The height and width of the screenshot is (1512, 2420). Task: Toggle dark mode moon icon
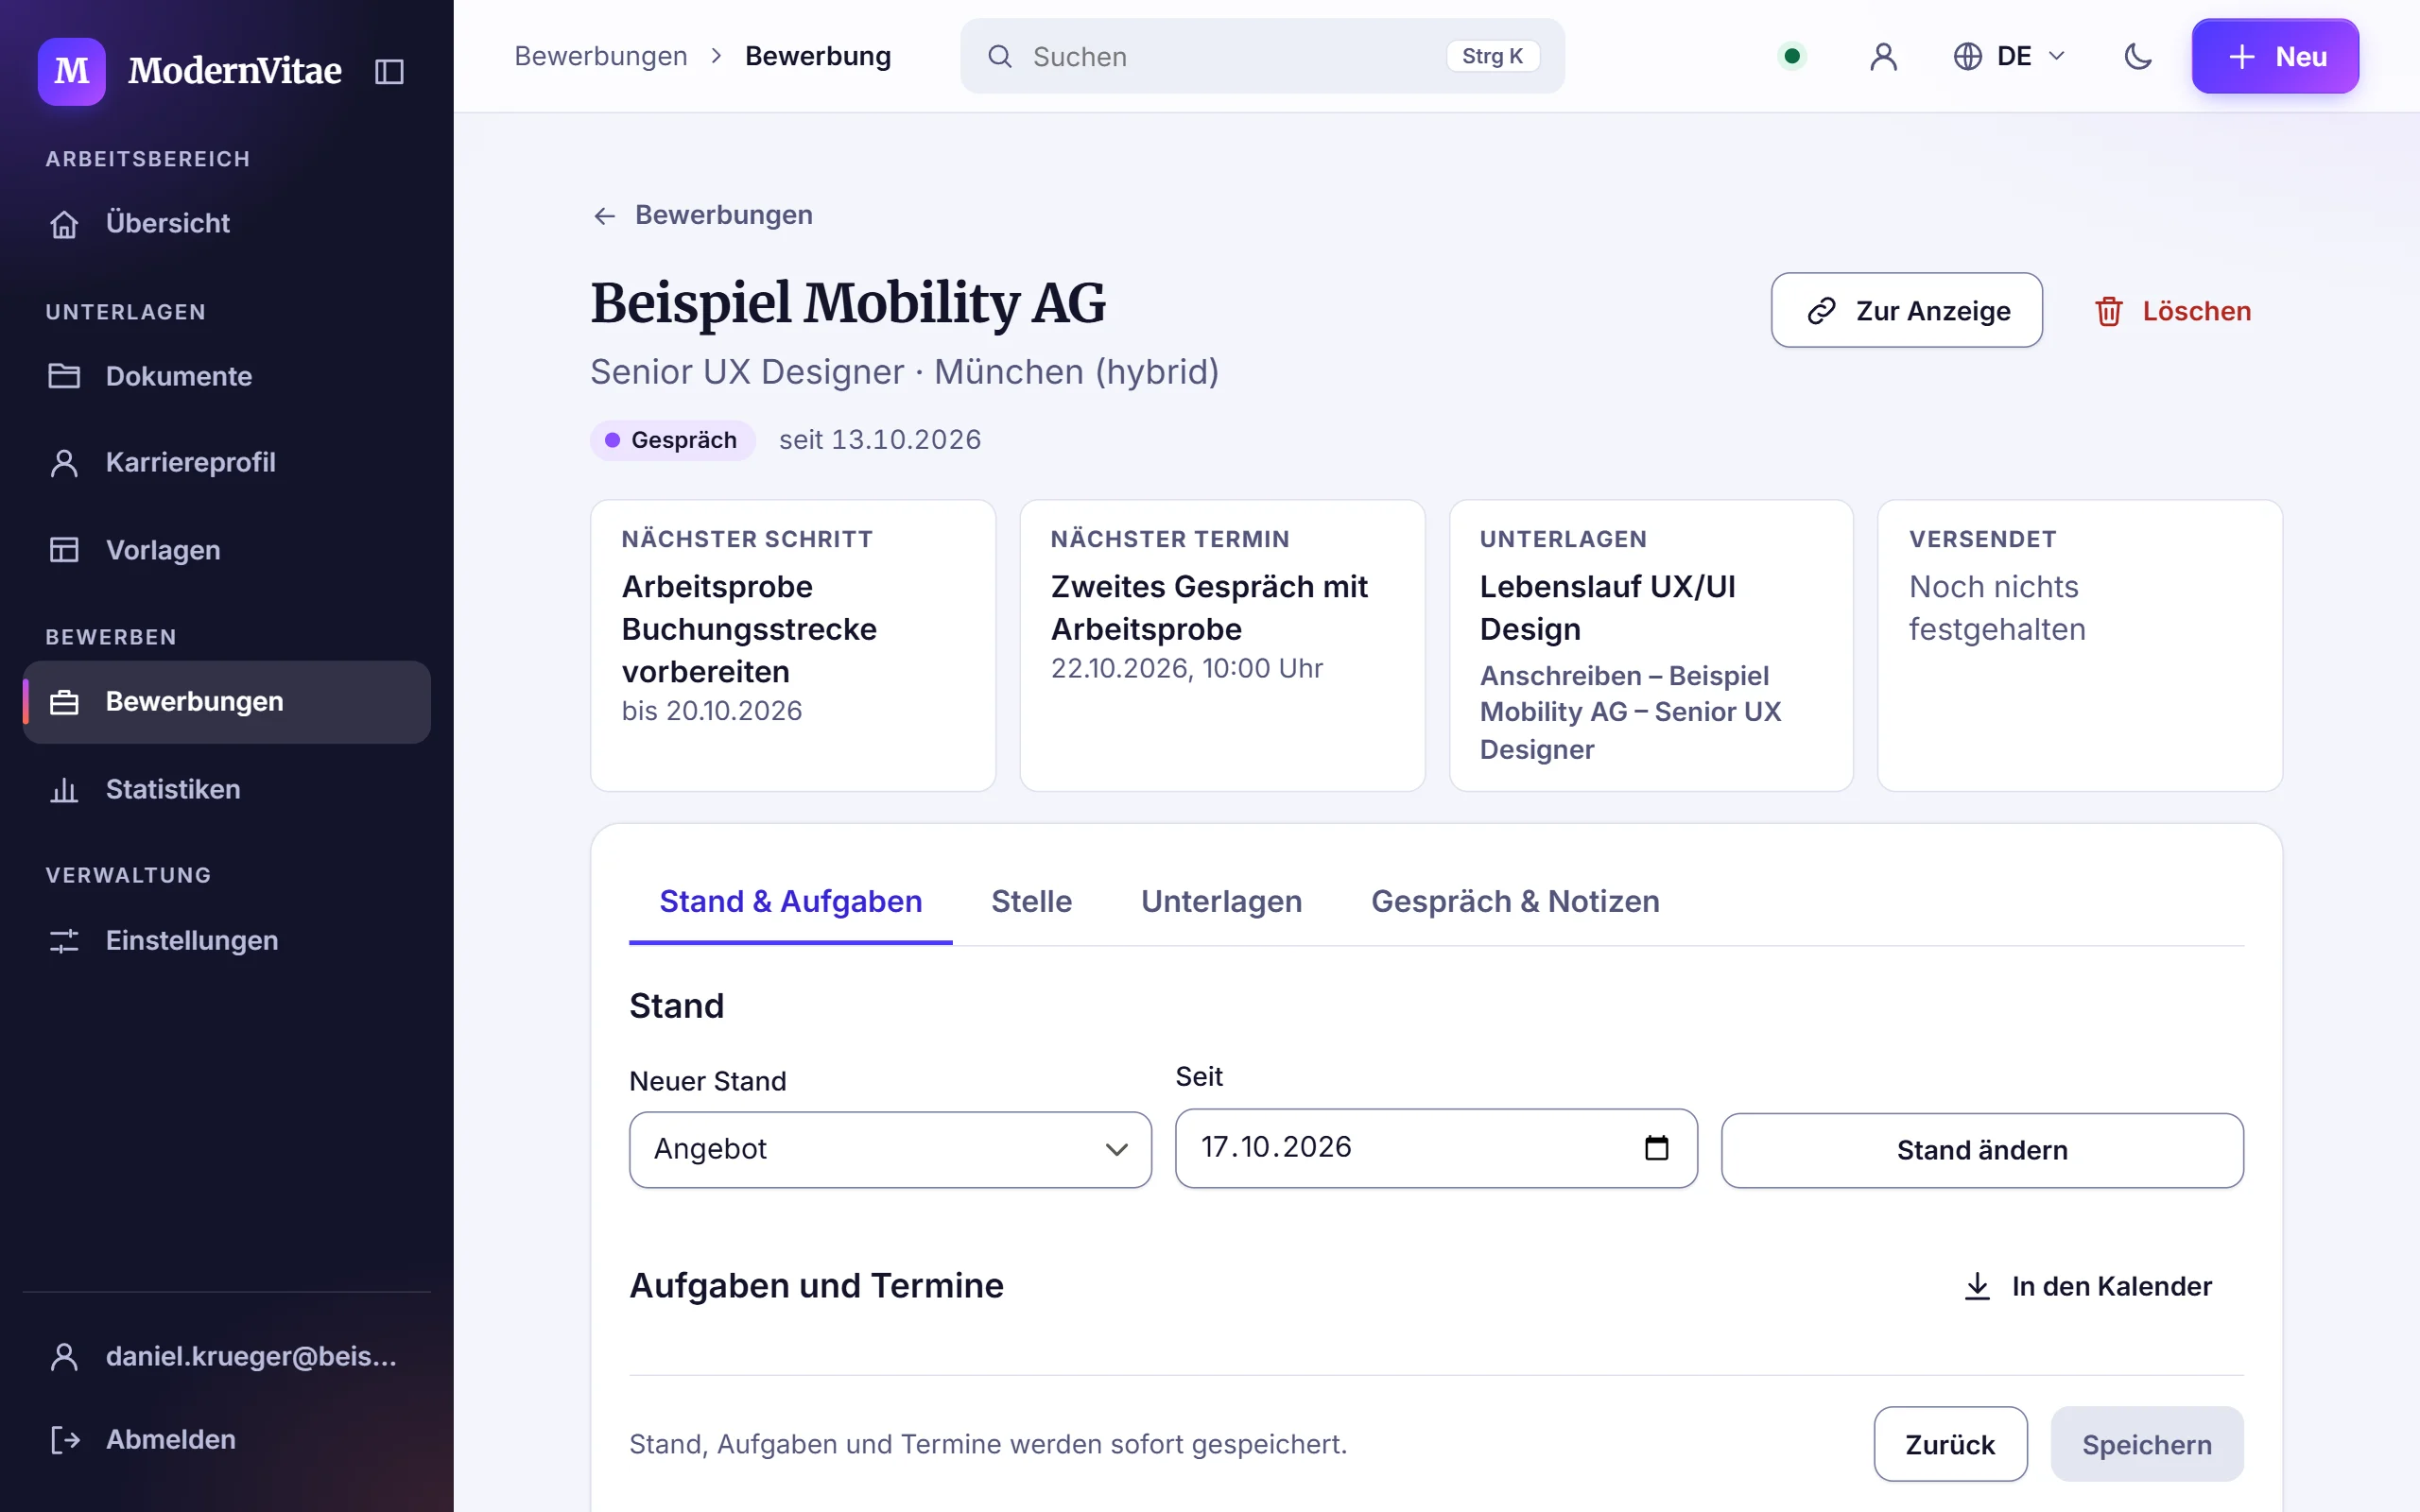coord(2137,56)
